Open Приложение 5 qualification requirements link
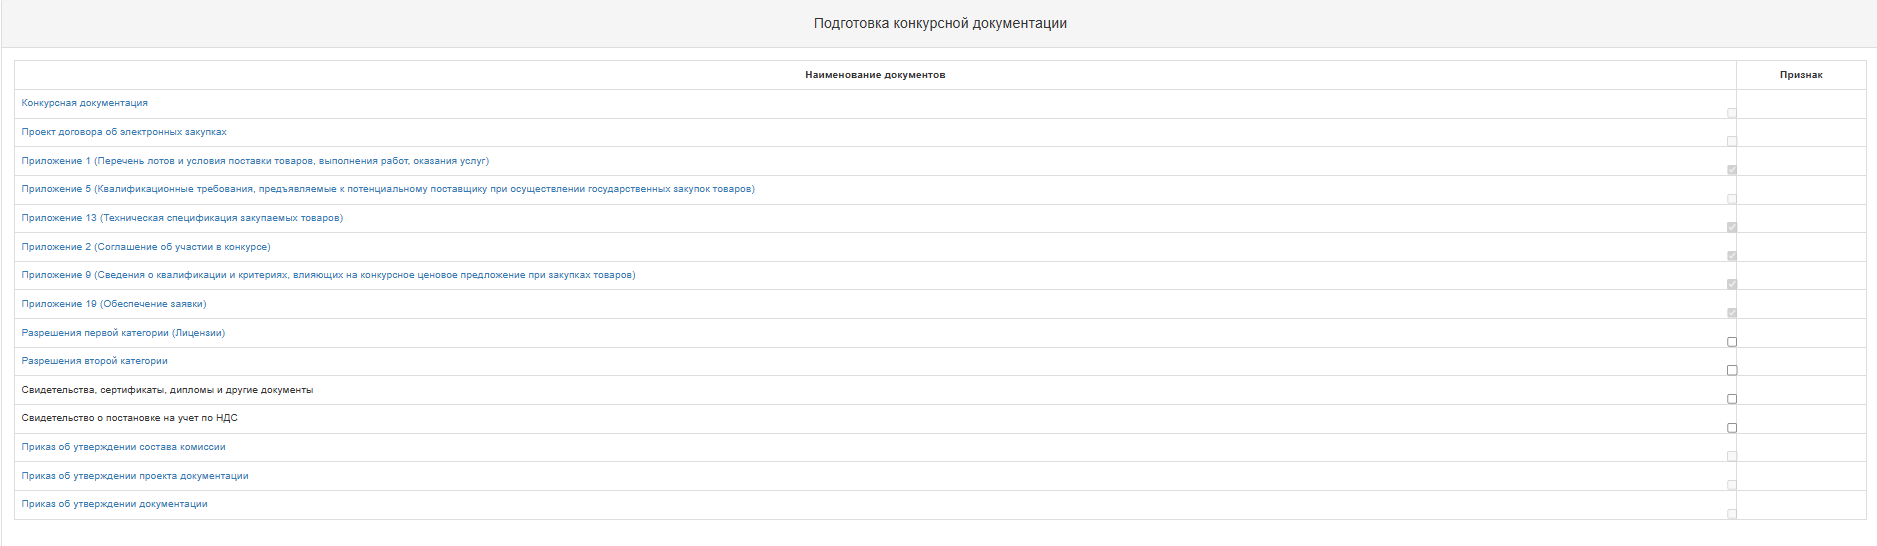 pyautogui.click(x=388, y=189)
